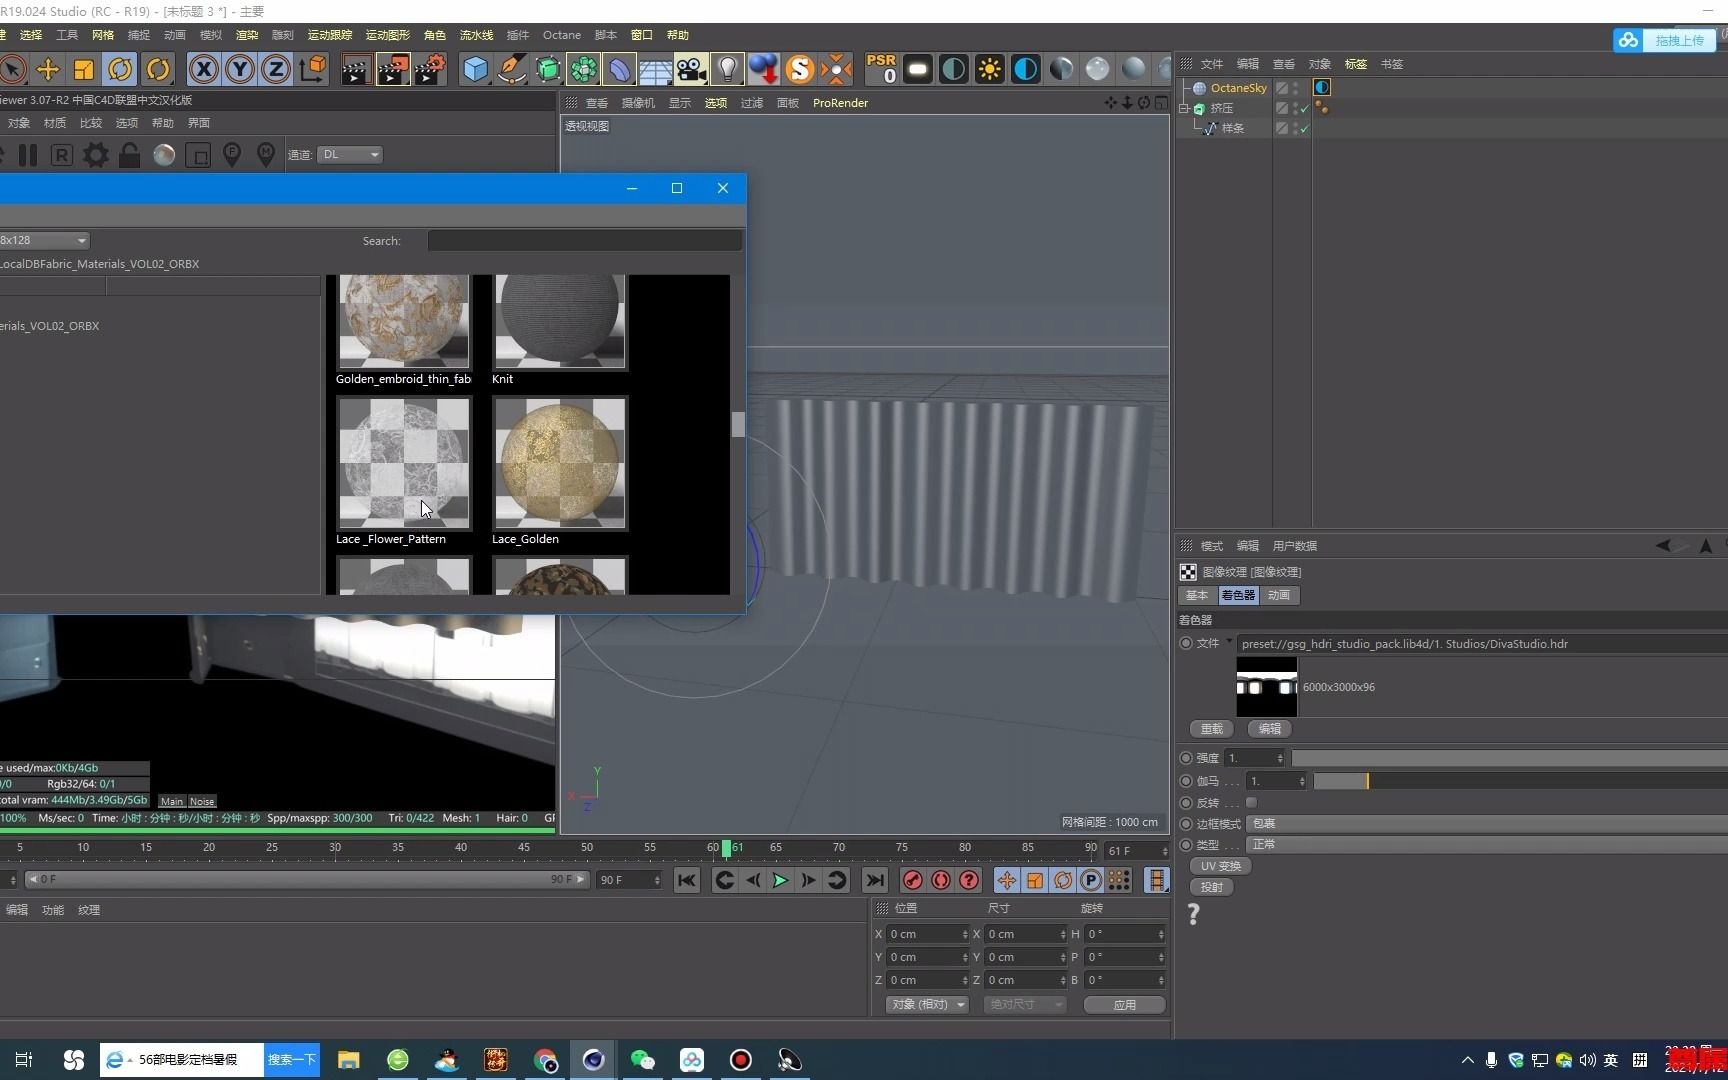Go to the end of the timeline
The width and height of the screenshot is (1728, 1080).
(x=875, y=881)
